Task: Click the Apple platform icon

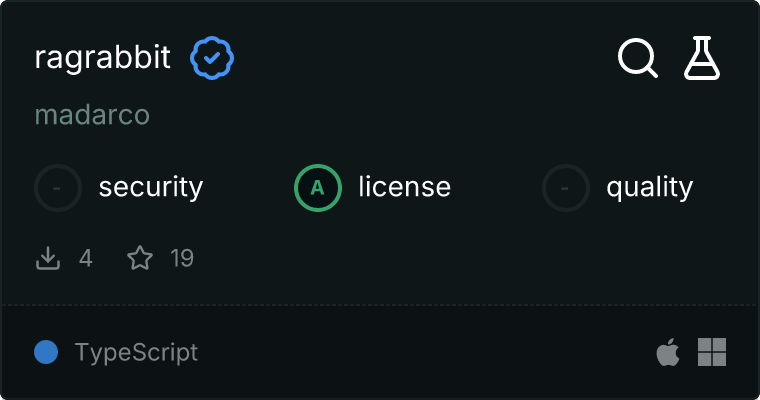Action: tap(667, 352)
